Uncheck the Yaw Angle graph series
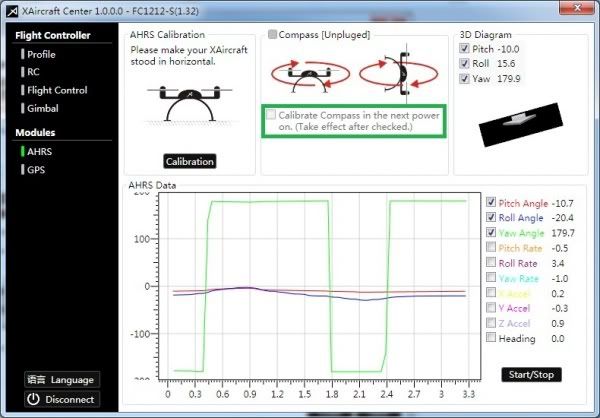This screenshot has width=600, height=418. coord(491,232)
